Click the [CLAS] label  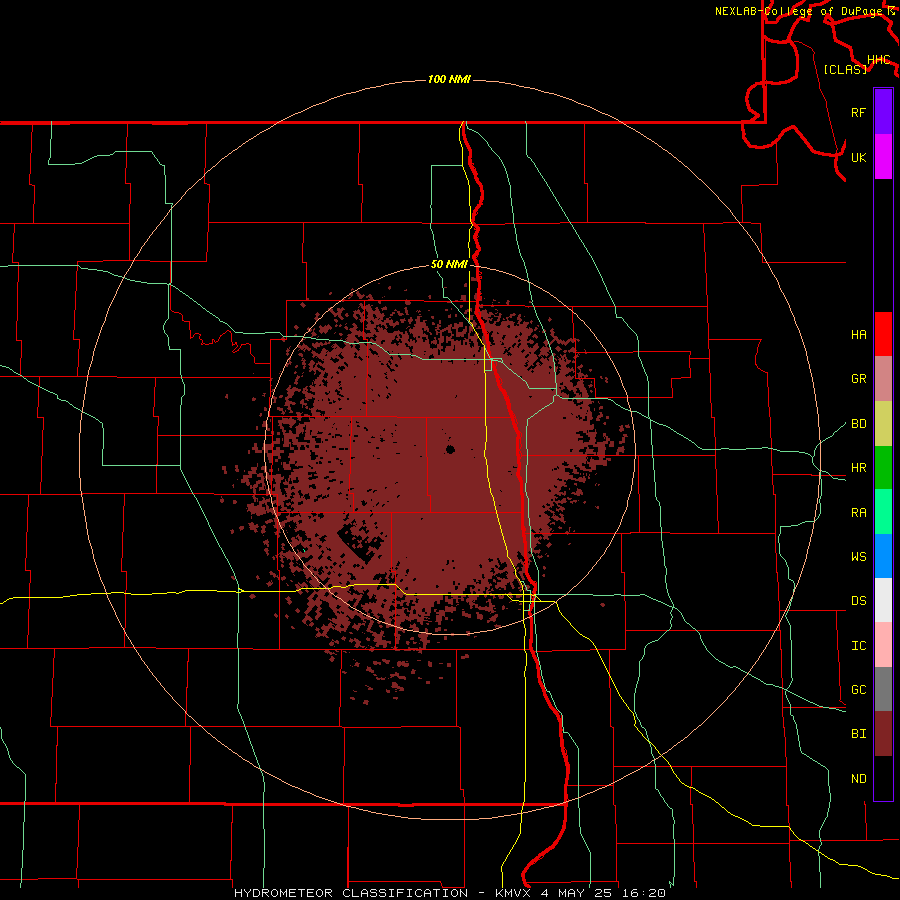(x=845, y=69)
